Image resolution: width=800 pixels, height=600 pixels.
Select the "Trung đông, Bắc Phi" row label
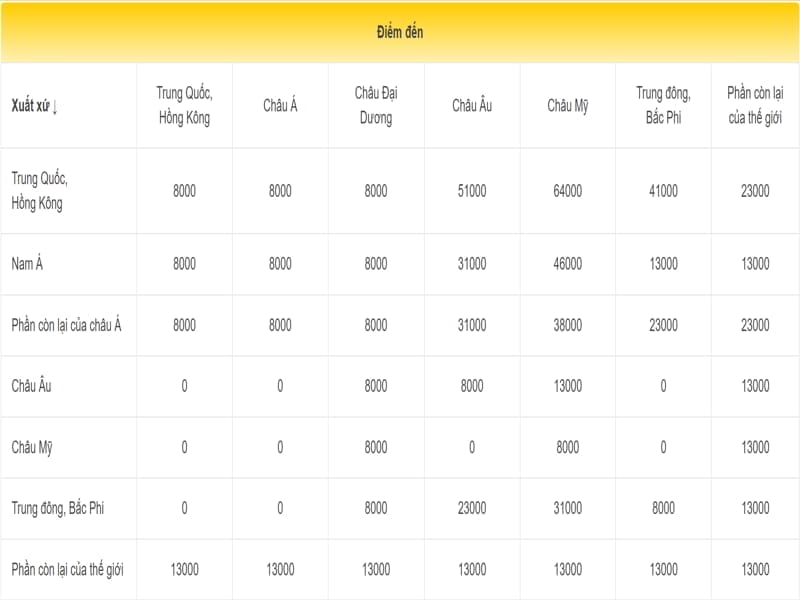tap(57, 508)
